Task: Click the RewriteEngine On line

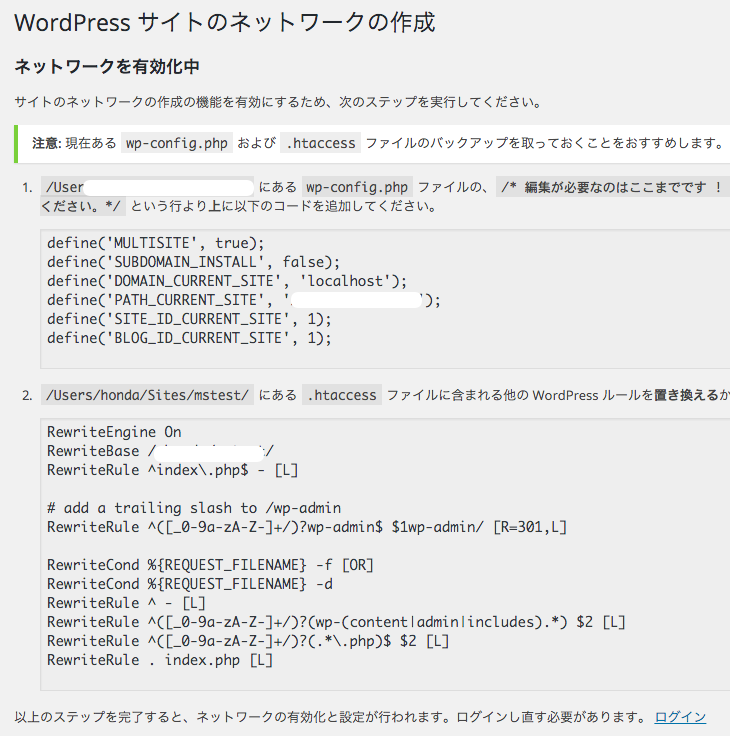Action: tap(114, 432)
